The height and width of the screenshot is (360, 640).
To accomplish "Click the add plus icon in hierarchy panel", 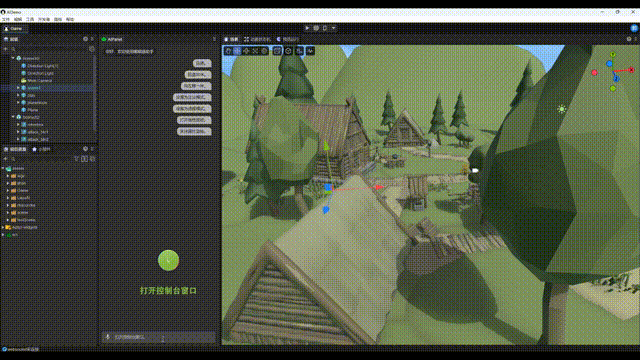I will click(x=6, y=49).
